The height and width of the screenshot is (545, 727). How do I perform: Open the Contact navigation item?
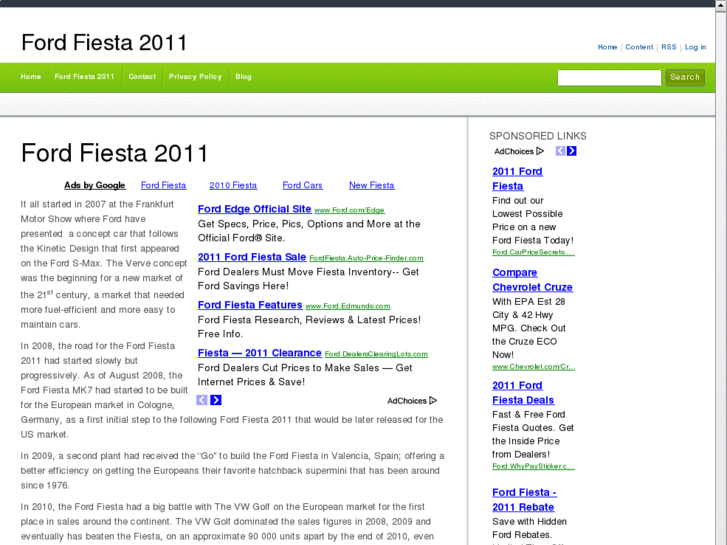[x=142, y=77]
